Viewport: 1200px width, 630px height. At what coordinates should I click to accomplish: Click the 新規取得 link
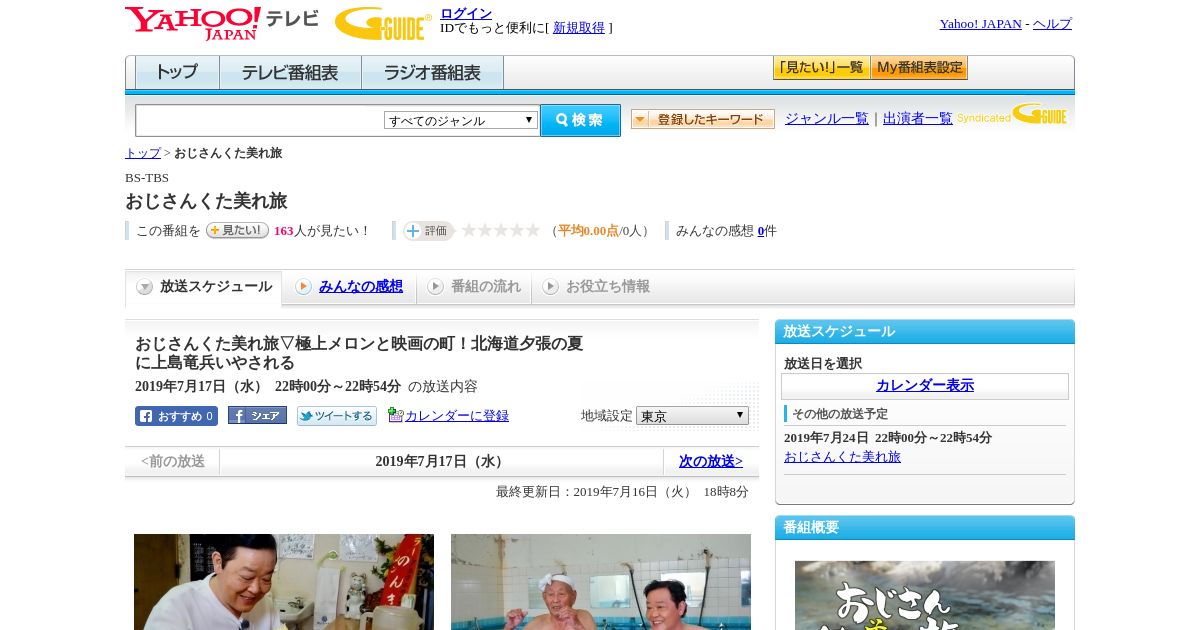[x=579, y=28]
